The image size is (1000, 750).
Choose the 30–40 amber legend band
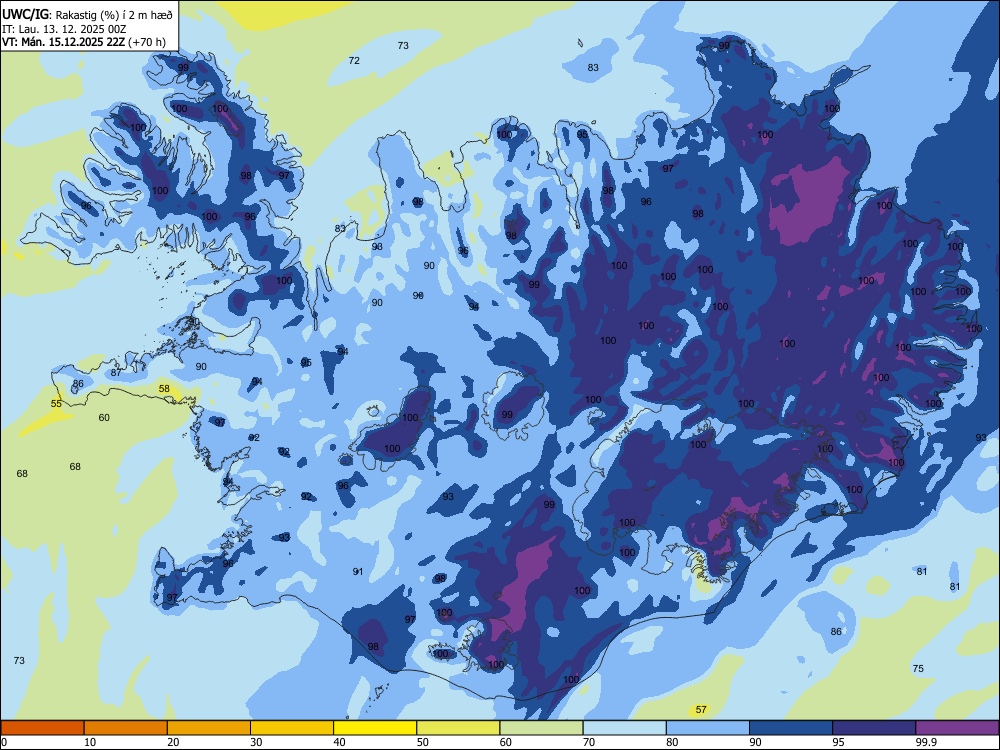pyautogui.click(x=292, y=728)
